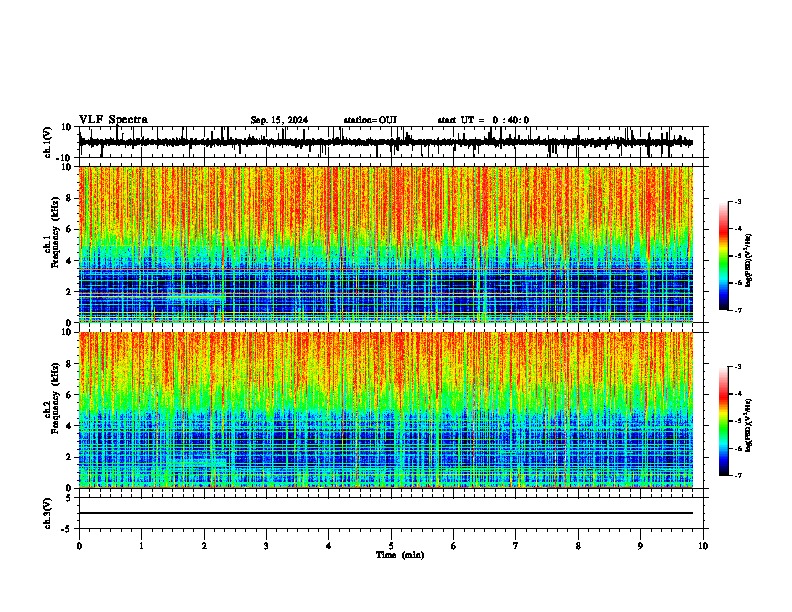The width and height of the screenshot is (792, 612).
Task: Click the "station=OUI" header label
Action: click(x=370, y=120)
